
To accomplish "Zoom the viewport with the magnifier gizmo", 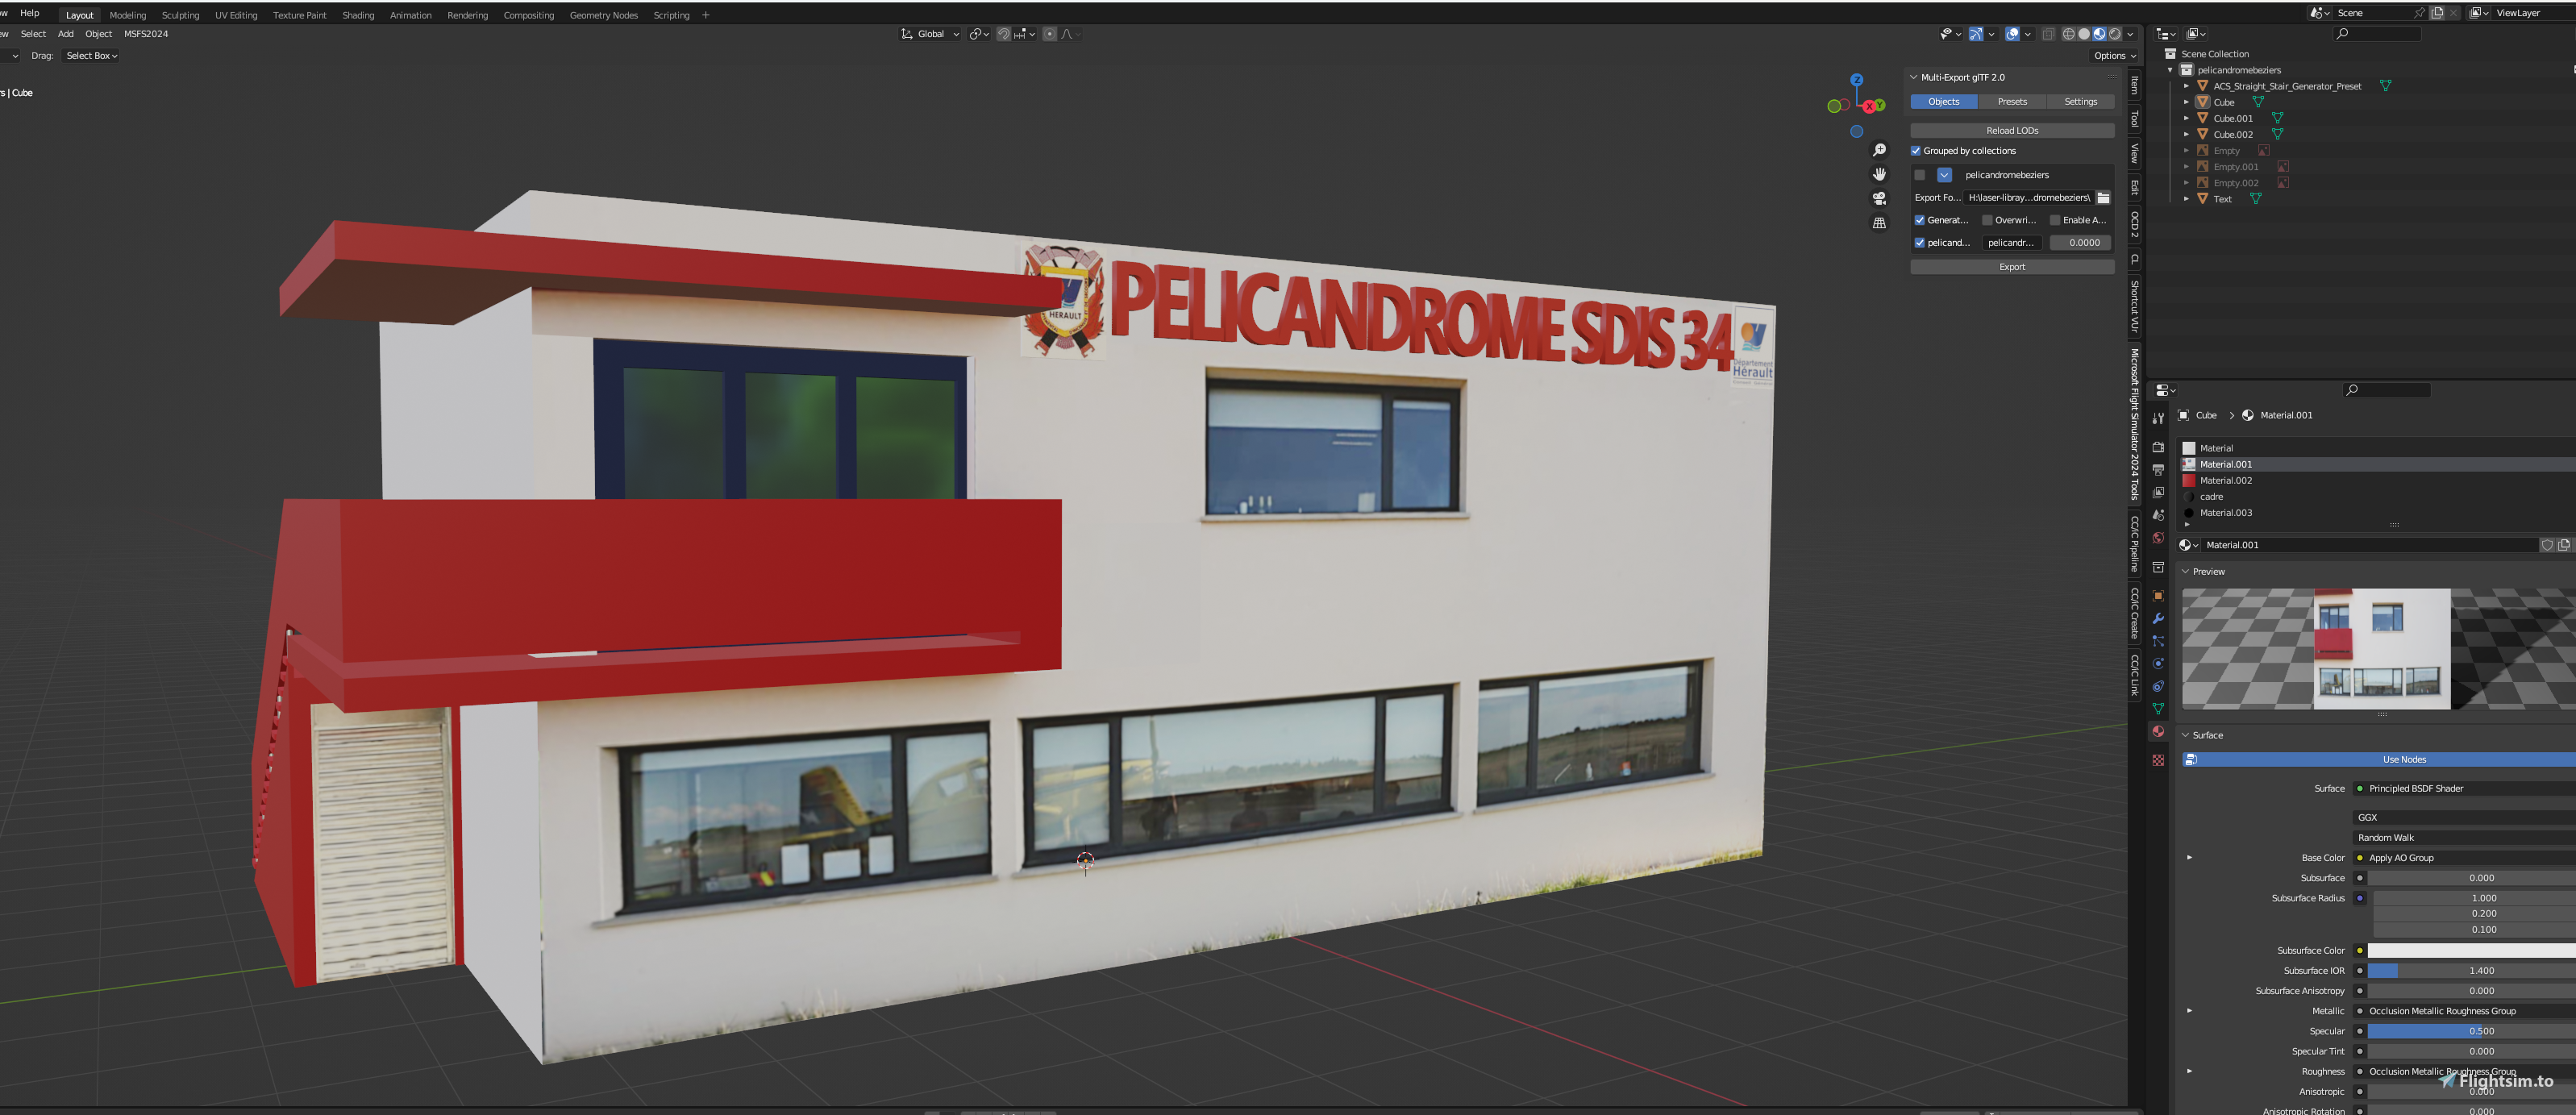I will (1879, 150).
